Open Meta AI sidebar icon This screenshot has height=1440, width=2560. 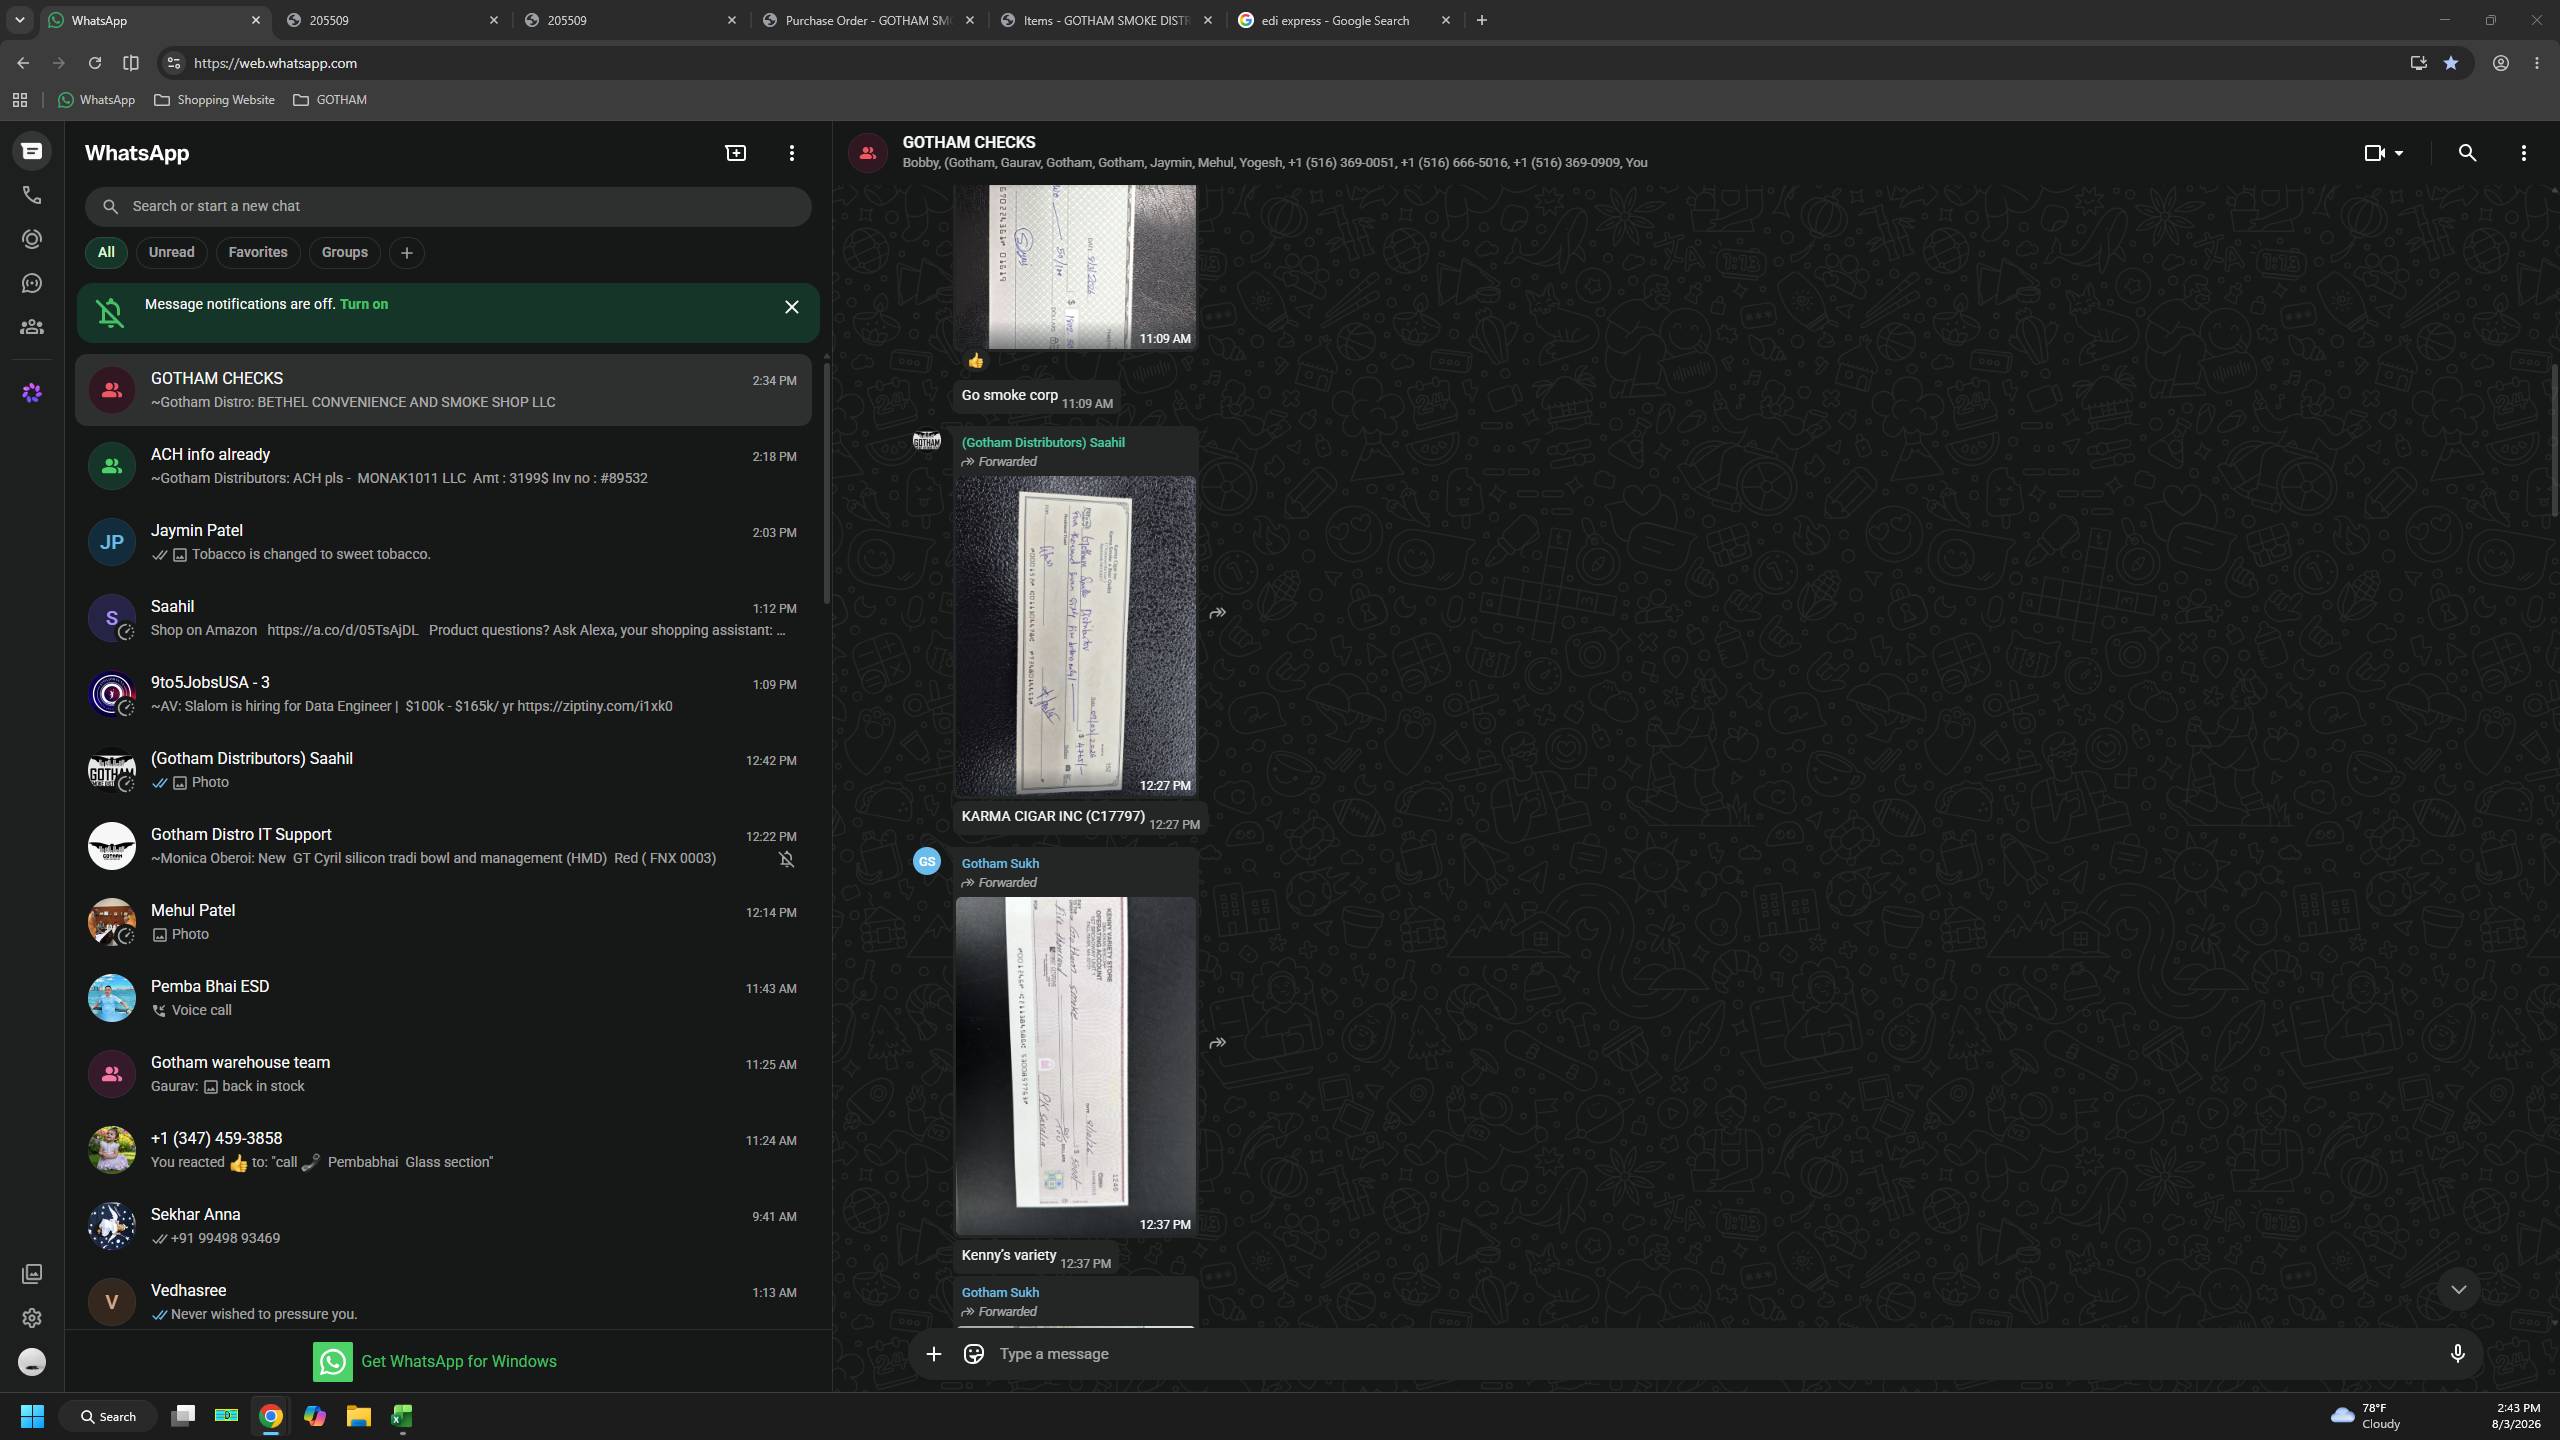(x=32, y=393)
